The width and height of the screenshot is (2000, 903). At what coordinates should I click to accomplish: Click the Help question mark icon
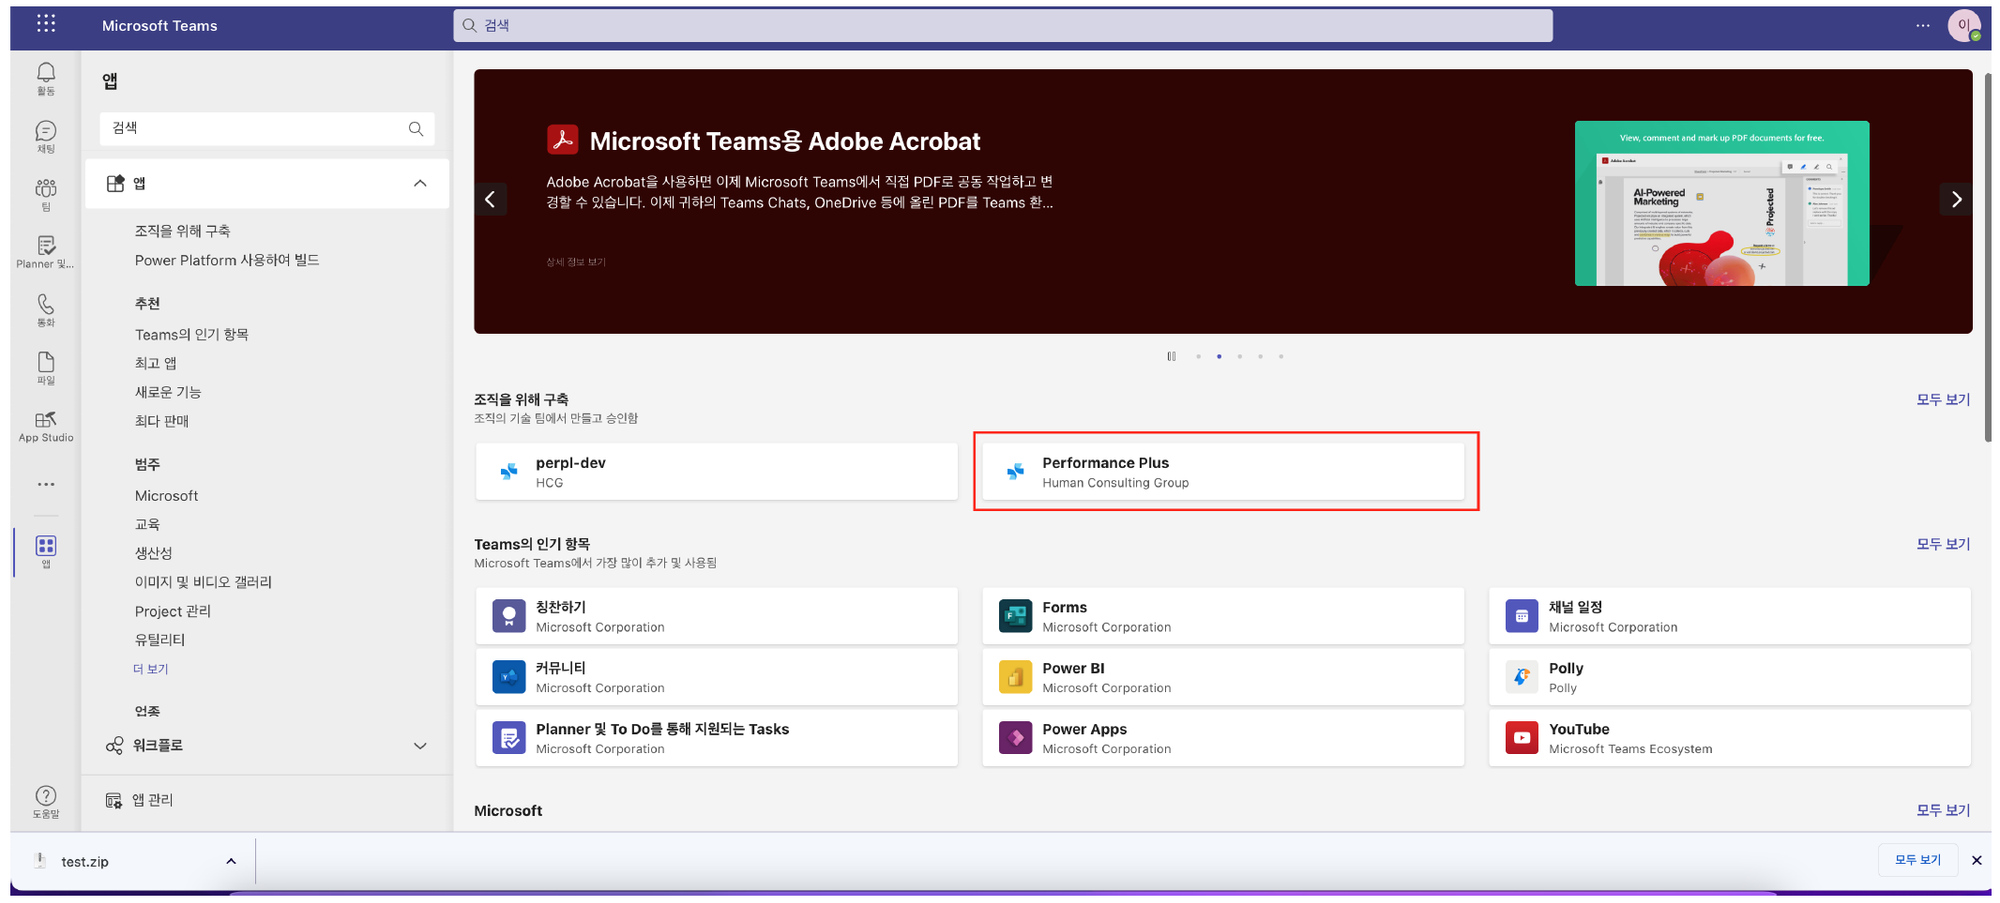(x=46, y=800)
